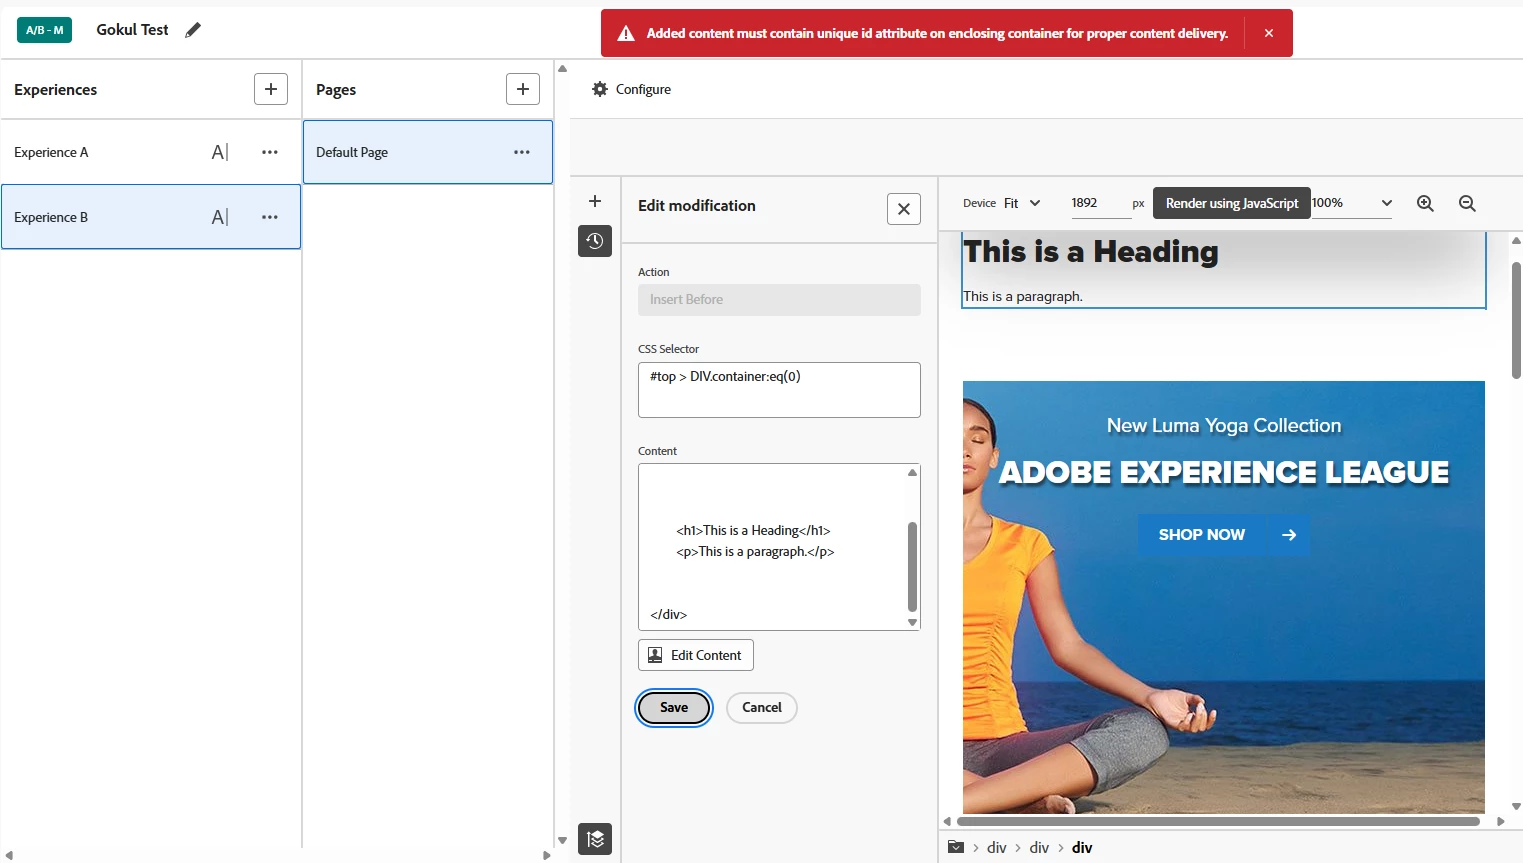Click New Luma Yoga Collection text
This screenshot has height=863, width=1523.
(1224, 426)
